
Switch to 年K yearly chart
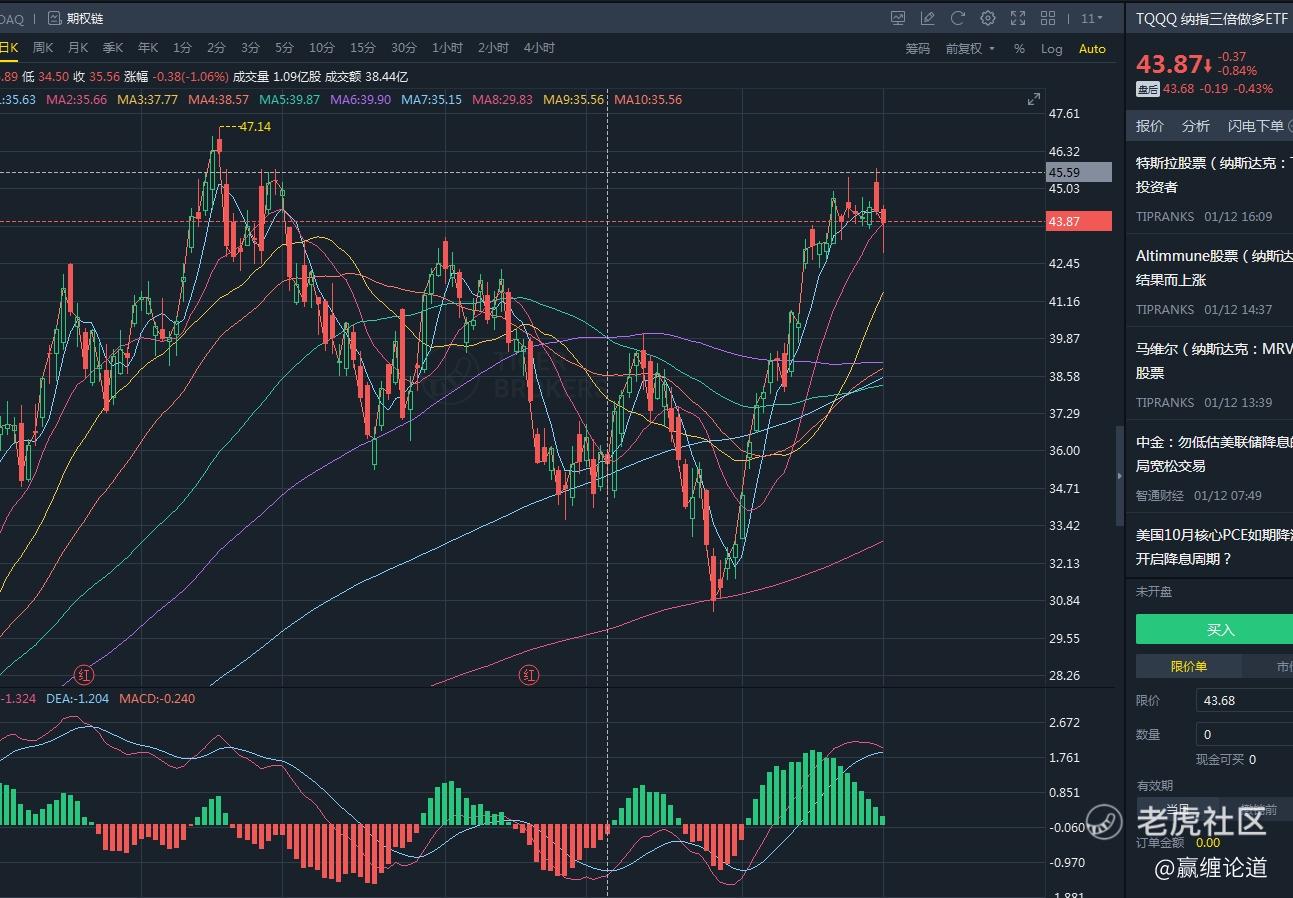click(x=148, y=47)
